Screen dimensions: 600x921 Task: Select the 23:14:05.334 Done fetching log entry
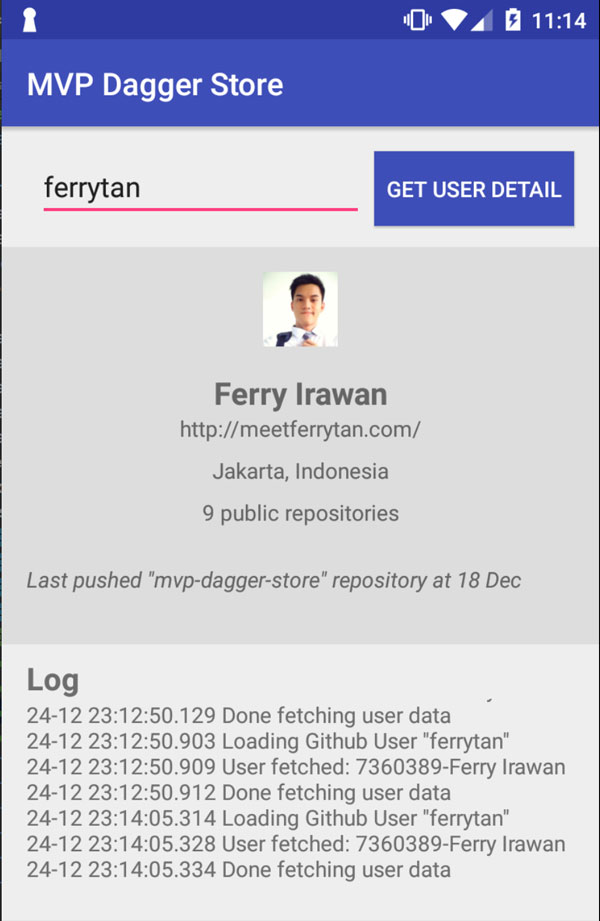click(239, 870)
